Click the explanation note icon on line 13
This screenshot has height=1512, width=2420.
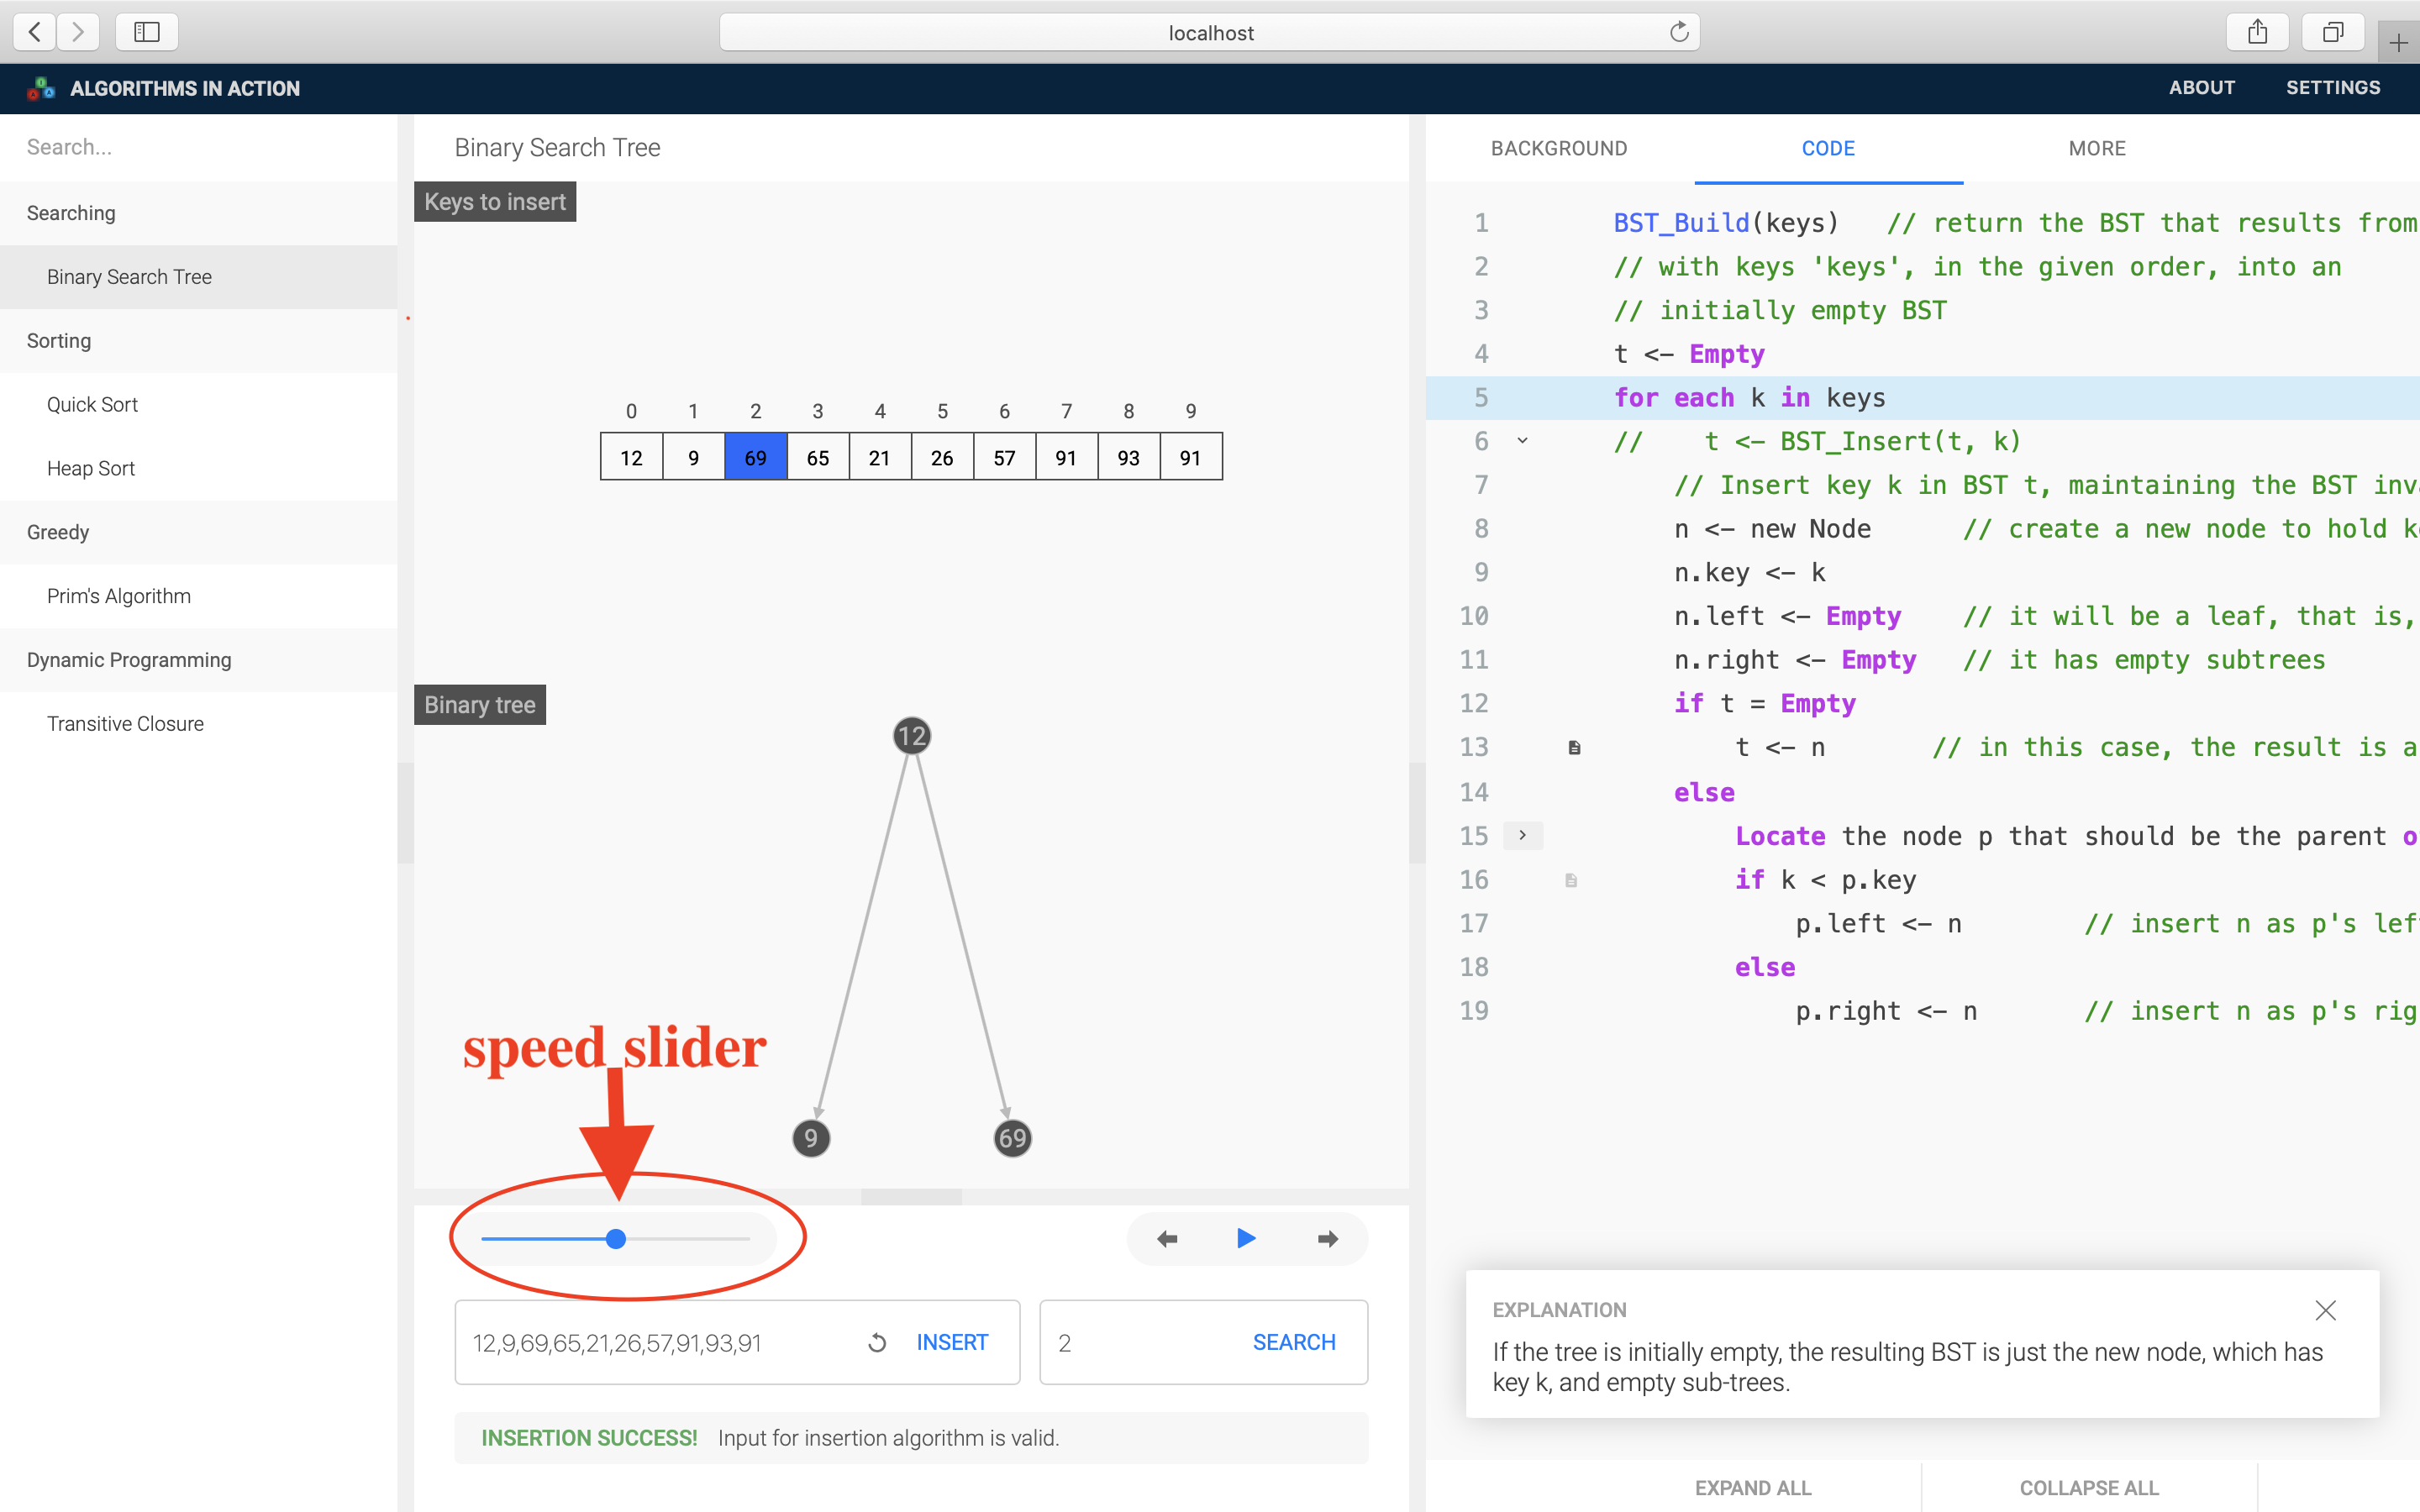tap(1574, 748)
